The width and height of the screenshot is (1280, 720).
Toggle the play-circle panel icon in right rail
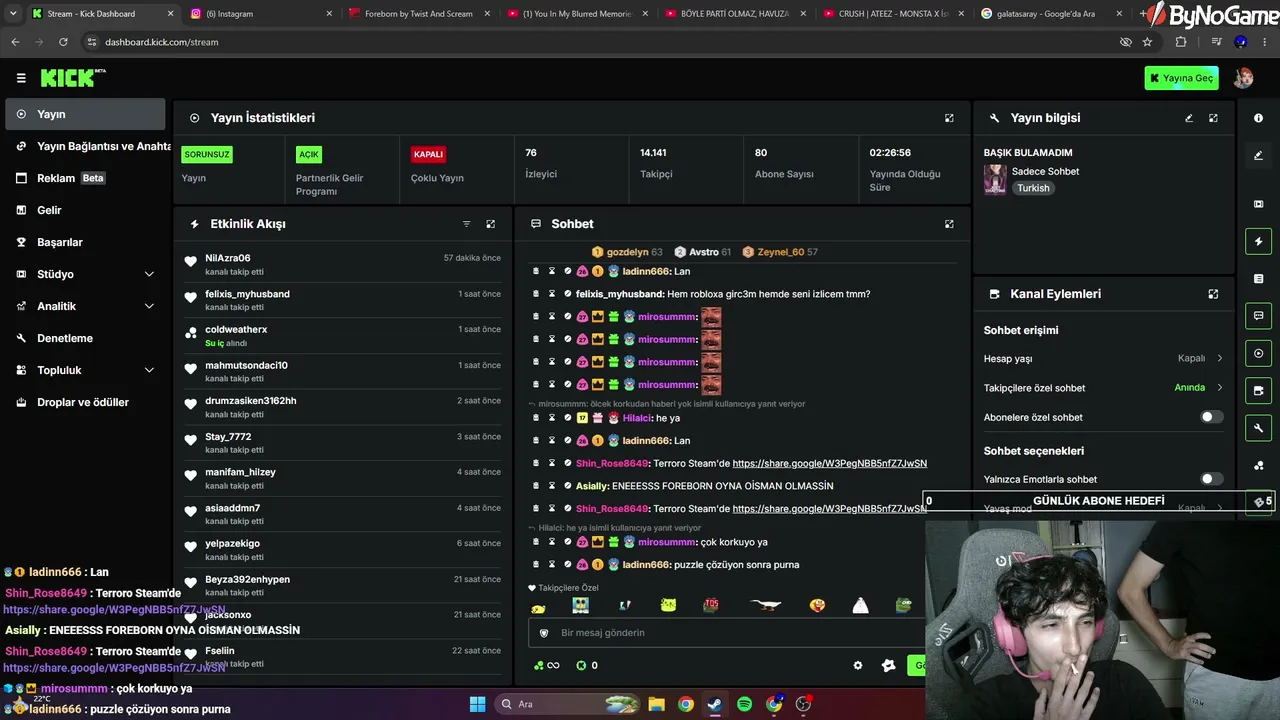[1258, 353]
